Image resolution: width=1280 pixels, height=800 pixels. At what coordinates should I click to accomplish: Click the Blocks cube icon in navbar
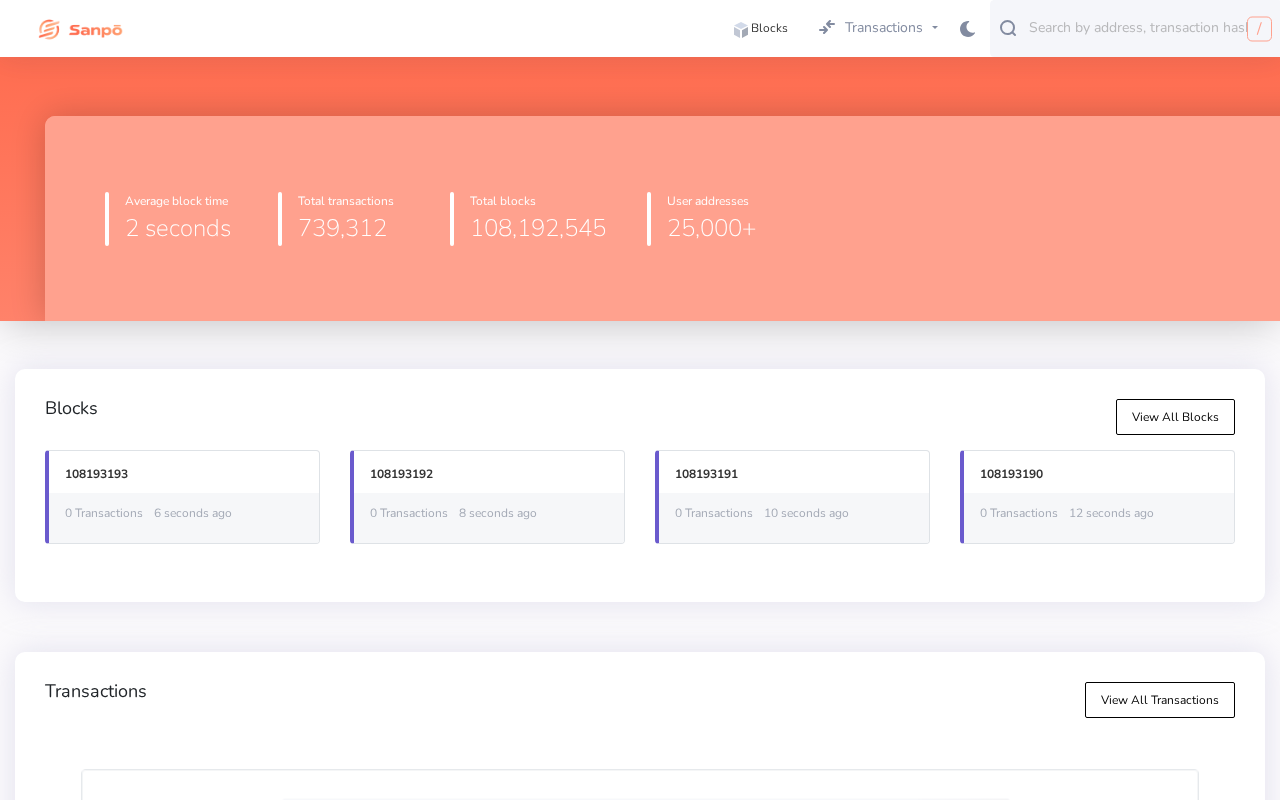pyautogui.click(x=741, y=30)
